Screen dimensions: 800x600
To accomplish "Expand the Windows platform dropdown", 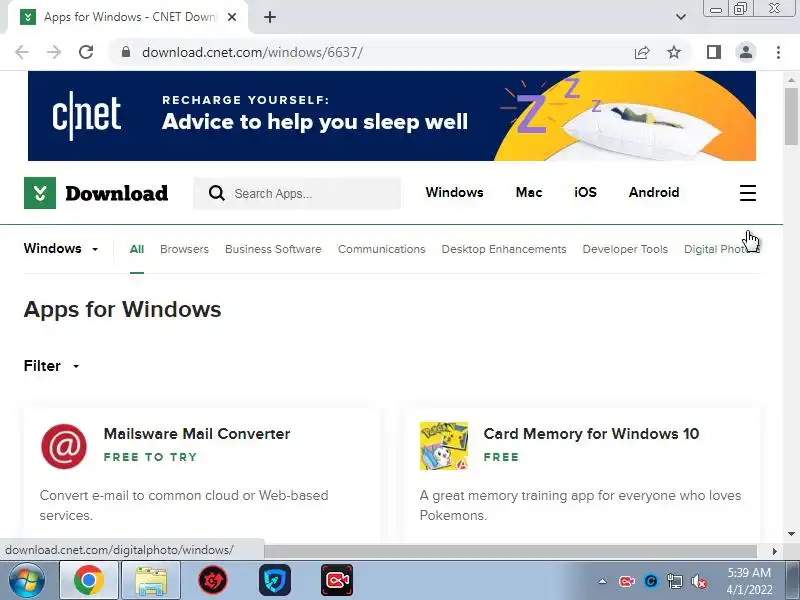I will click(x=61, y=248).
